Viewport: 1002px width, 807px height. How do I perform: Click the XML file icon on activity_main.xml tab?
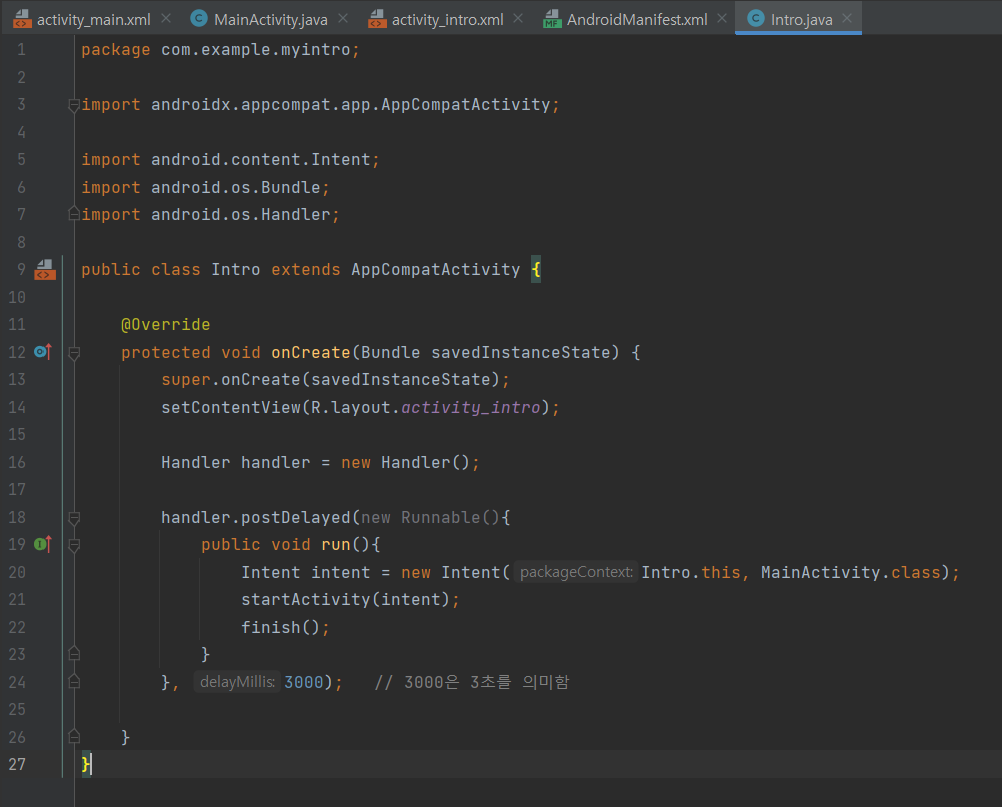pyautogui.click(x=22, y=19)
